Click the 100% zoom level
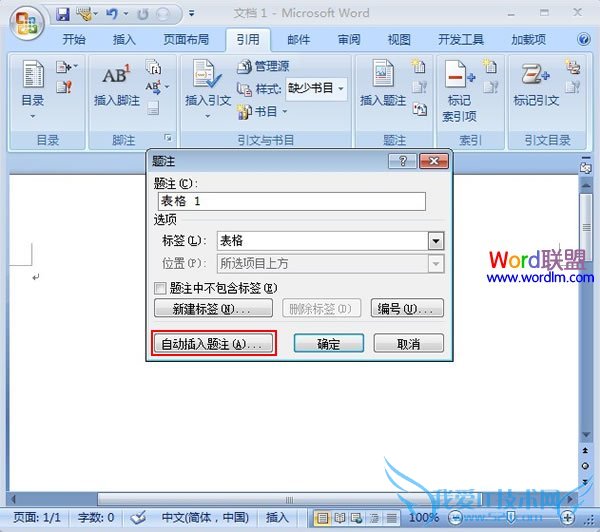This screenshot has height=532, width=600. (x=424, y=517)
